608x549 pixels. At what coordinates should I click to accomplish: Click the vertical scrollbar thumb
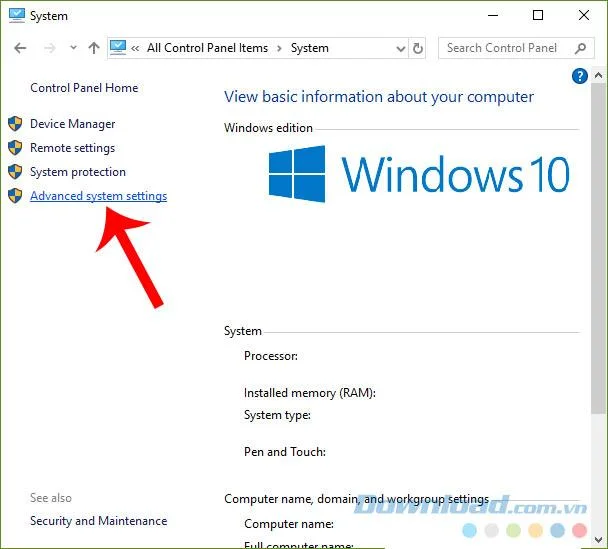[x=598, y=249]
